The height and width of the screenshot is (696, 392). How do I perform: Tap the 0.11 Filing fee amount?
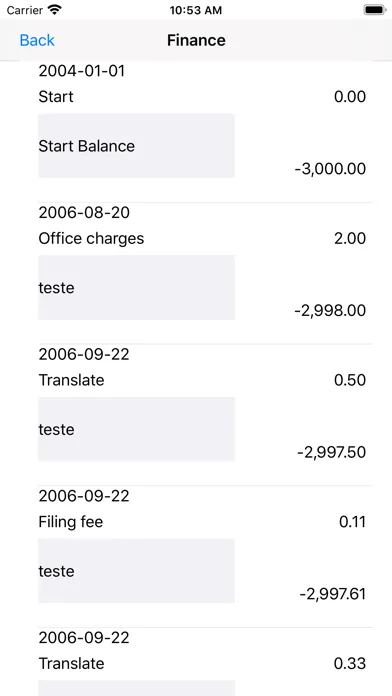tap(352, 522)
